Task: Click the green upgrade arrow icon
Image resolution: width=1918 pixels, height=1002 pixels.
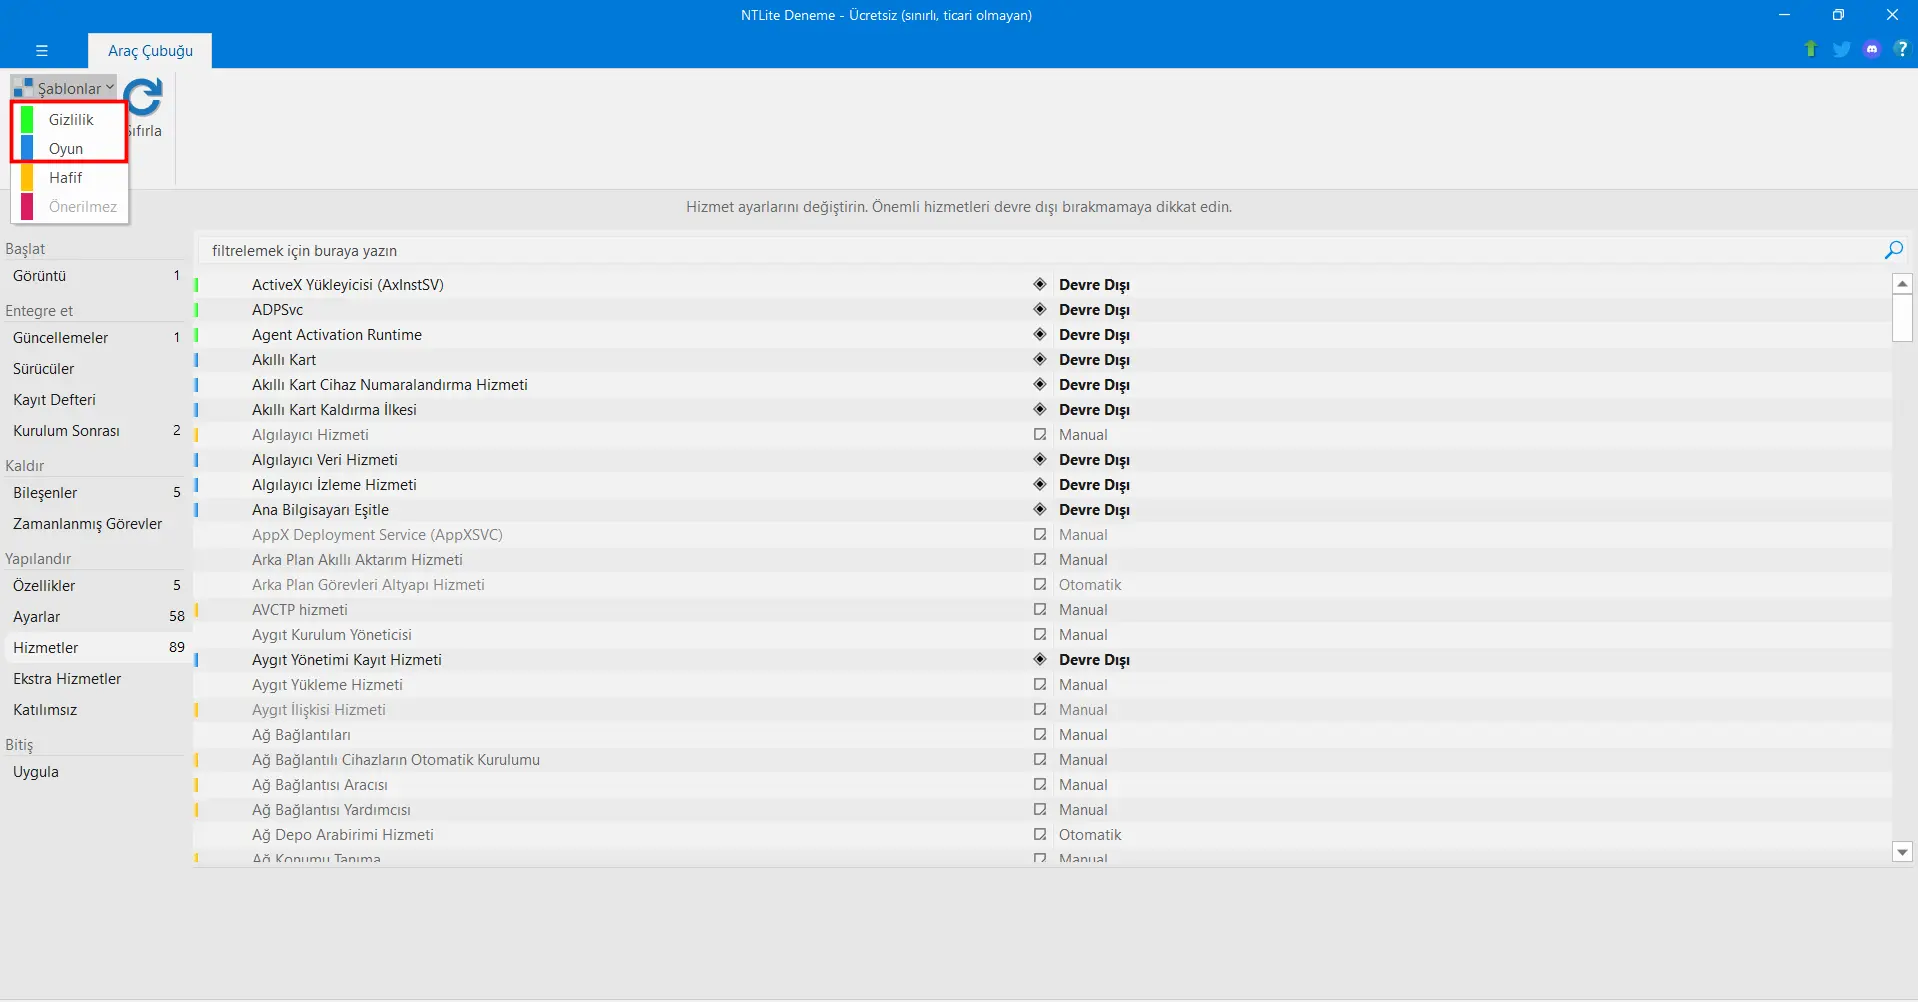Action: coord(1810,49)
